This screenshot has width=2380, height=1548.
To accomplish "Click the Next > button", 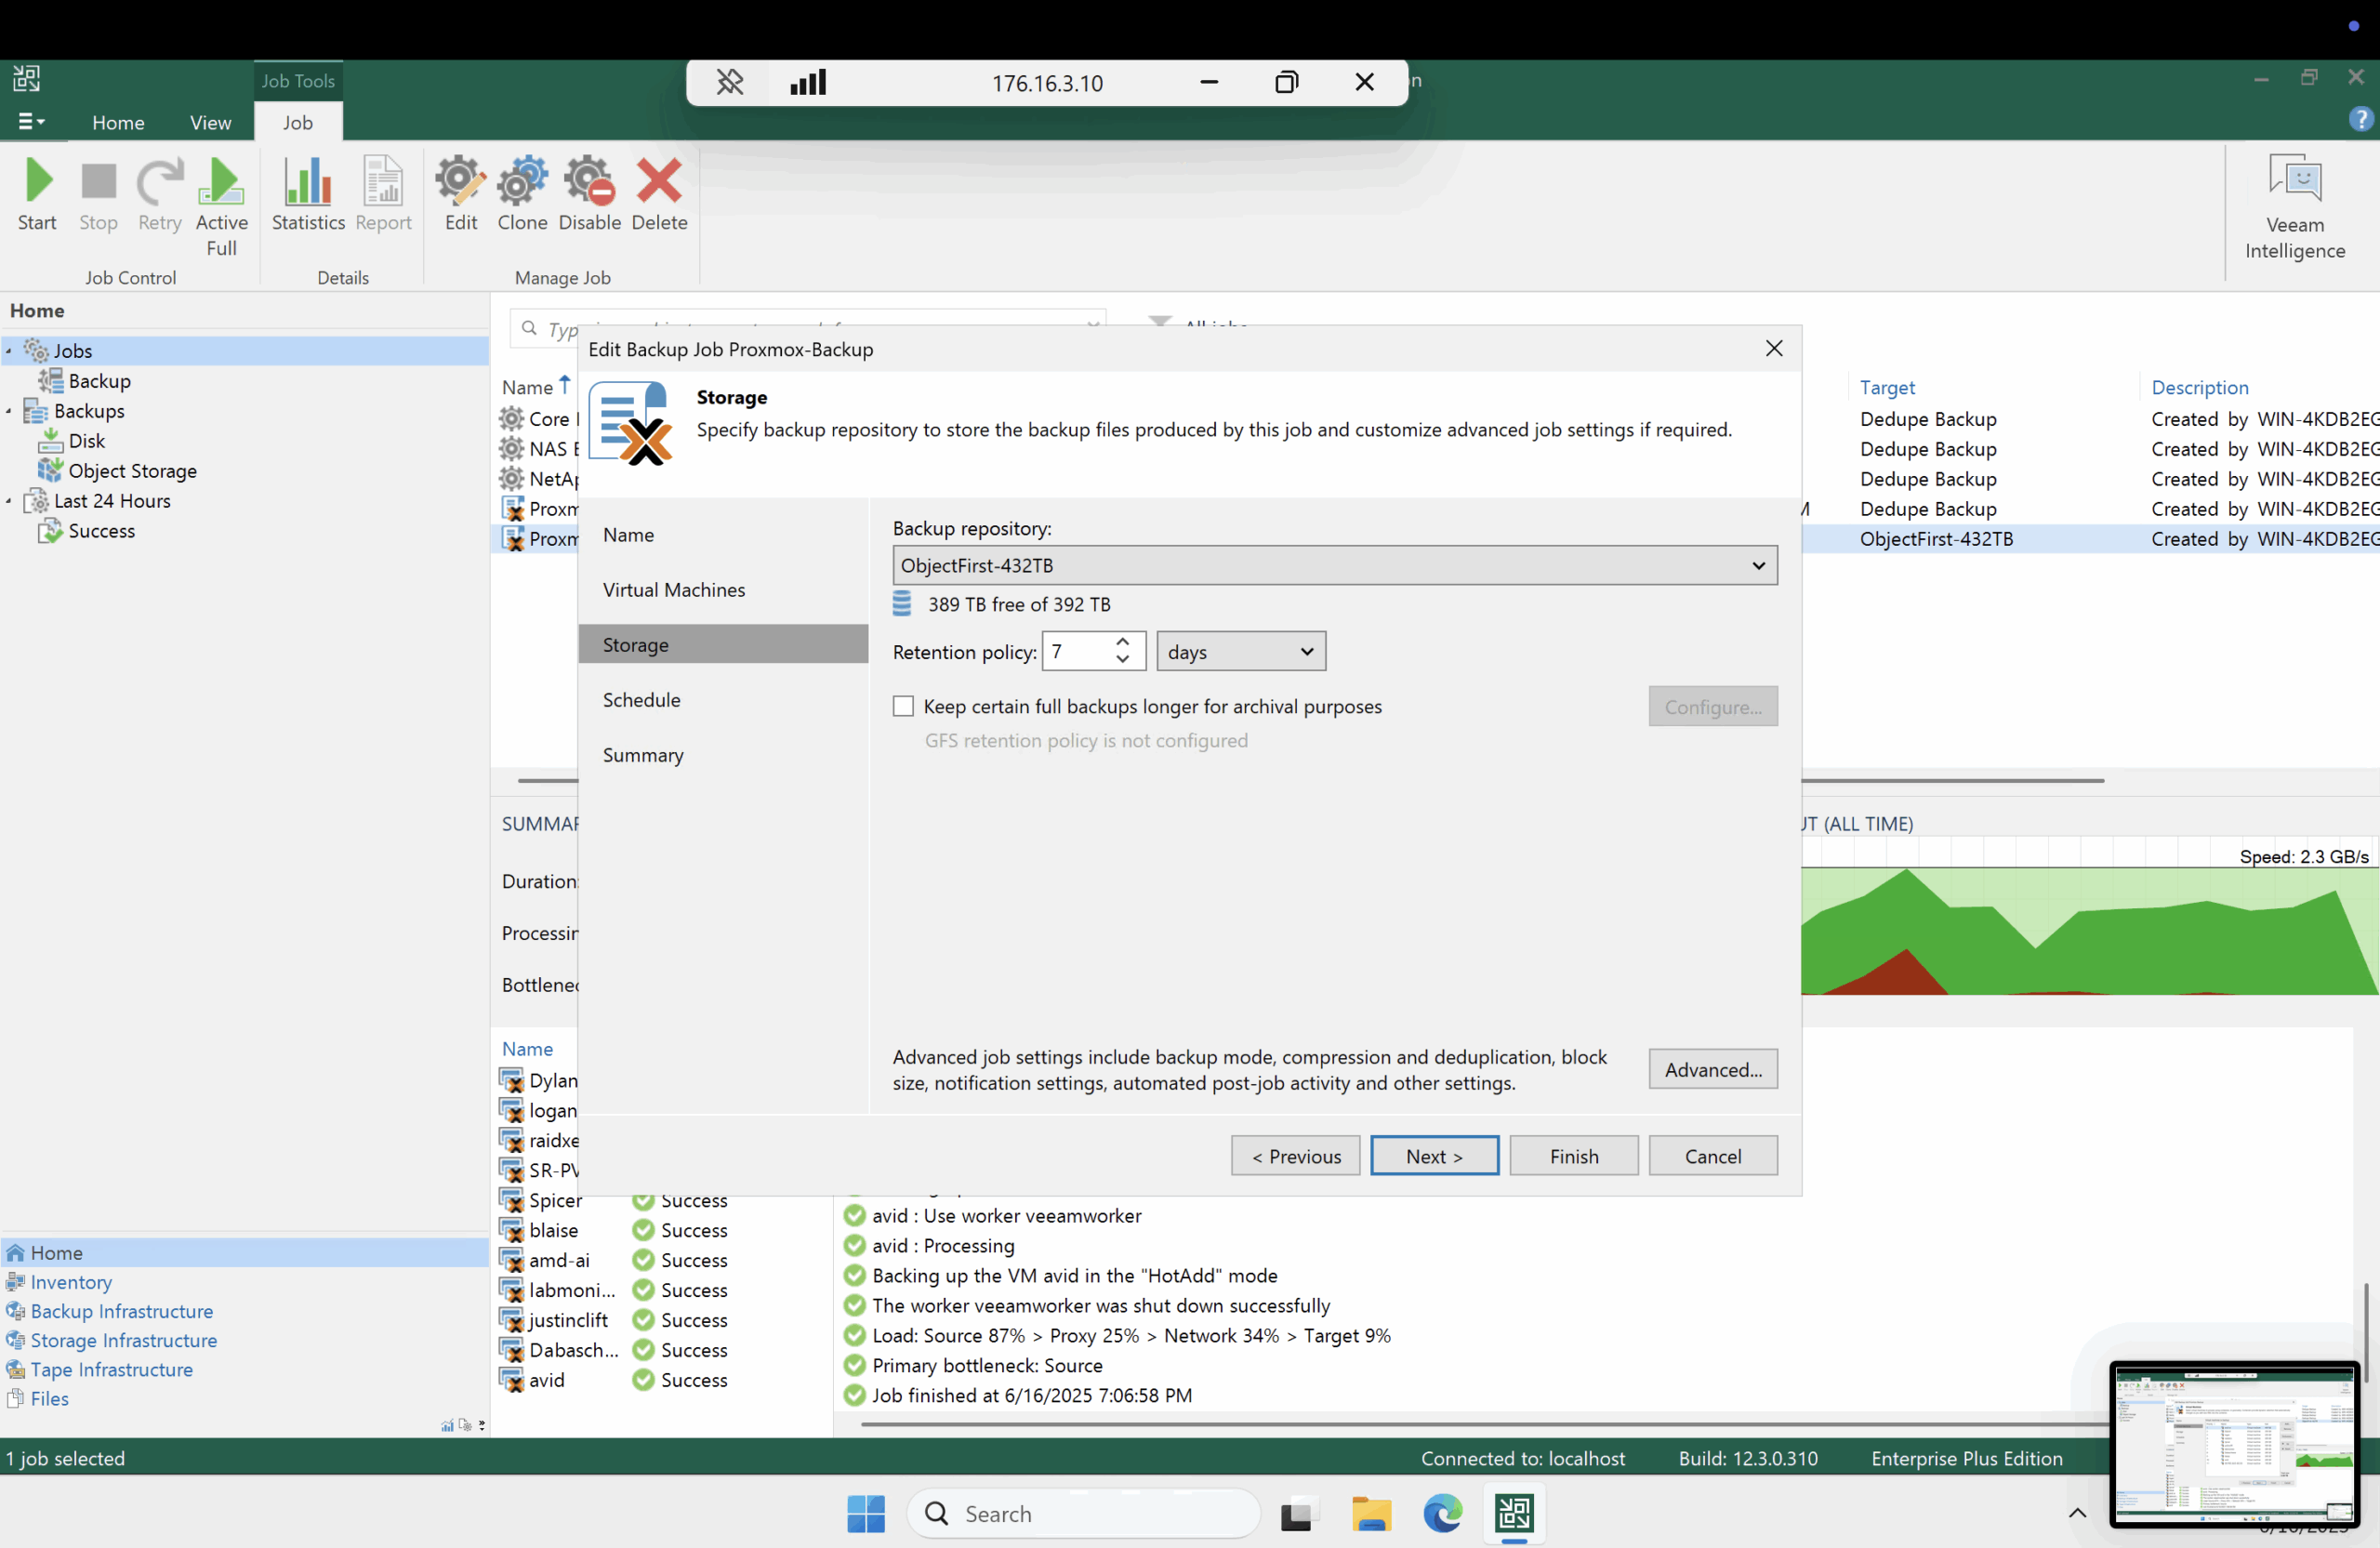I will point(1434,1156).
